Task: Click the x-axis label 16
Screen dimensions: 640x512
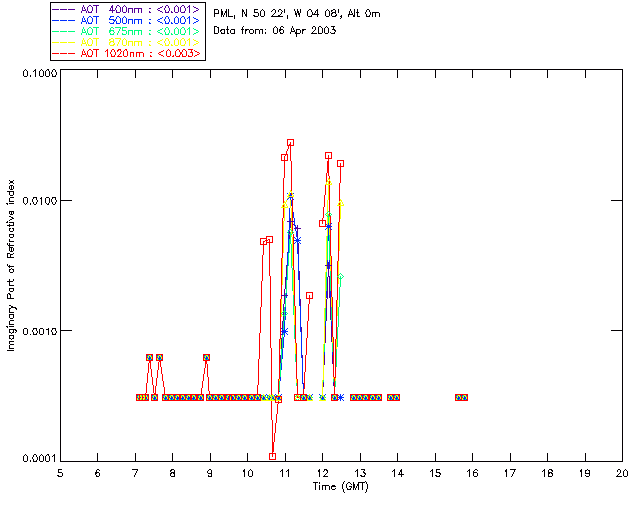Action: point(472,473)
